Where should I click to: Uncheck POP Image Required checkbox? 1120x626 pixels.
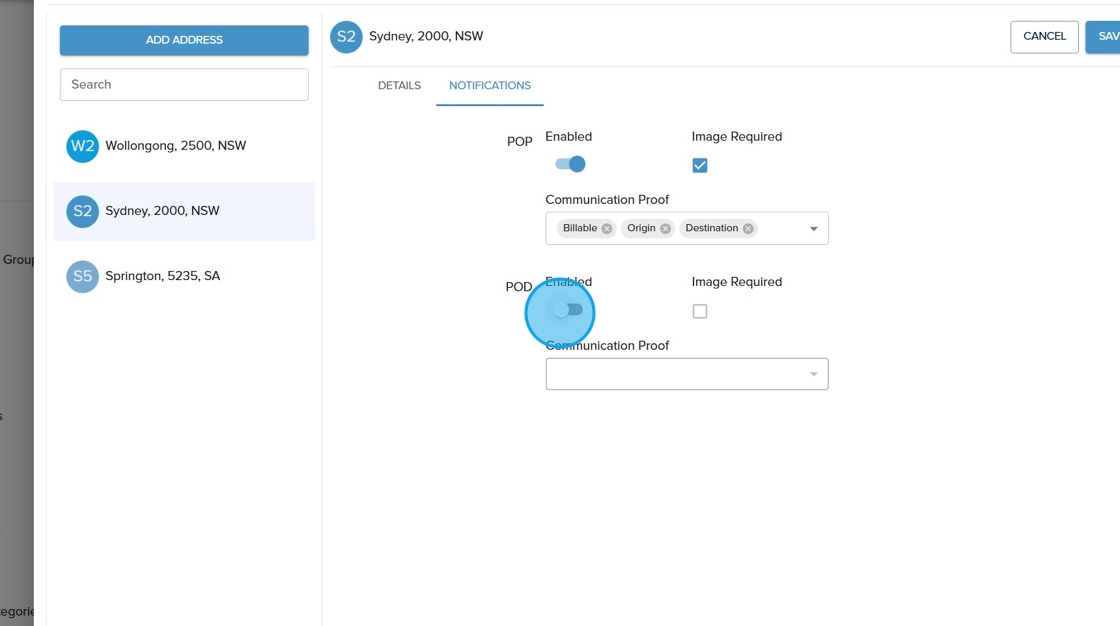pyautogui.click(x=700, y=165)
